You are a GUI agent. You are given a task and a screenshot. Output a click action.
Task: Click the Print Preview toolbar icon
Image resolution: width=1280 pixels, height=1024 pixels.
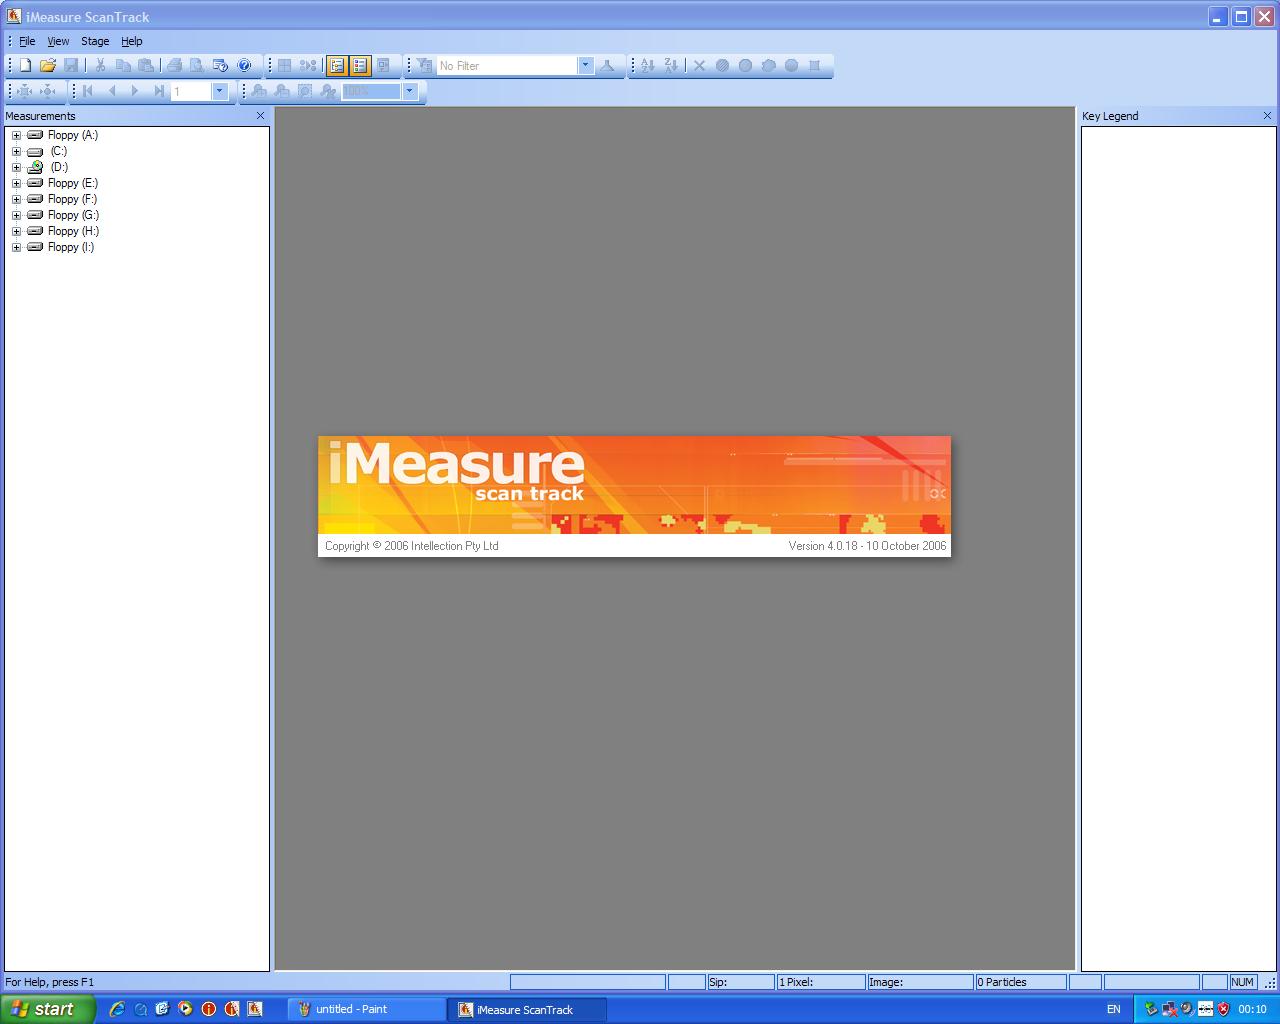(197, 66)
